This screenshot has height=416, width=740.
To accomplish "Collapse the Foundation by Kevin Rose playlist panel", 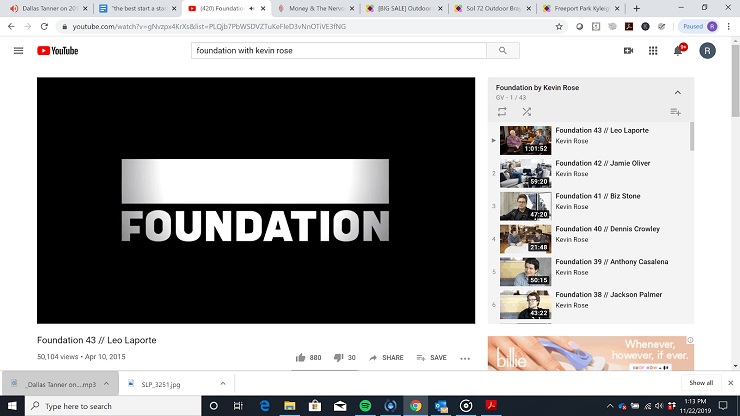I will [x=678, y=93].
